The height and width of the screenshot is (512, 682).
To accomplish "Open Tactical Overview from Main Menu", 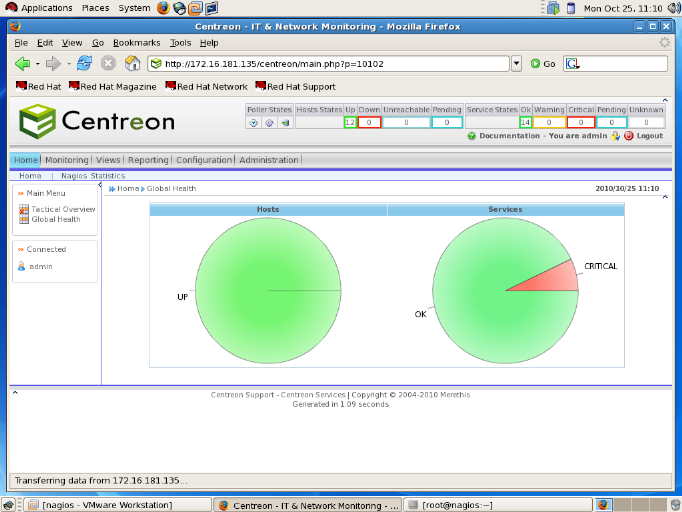I will (x=62, y=209).
